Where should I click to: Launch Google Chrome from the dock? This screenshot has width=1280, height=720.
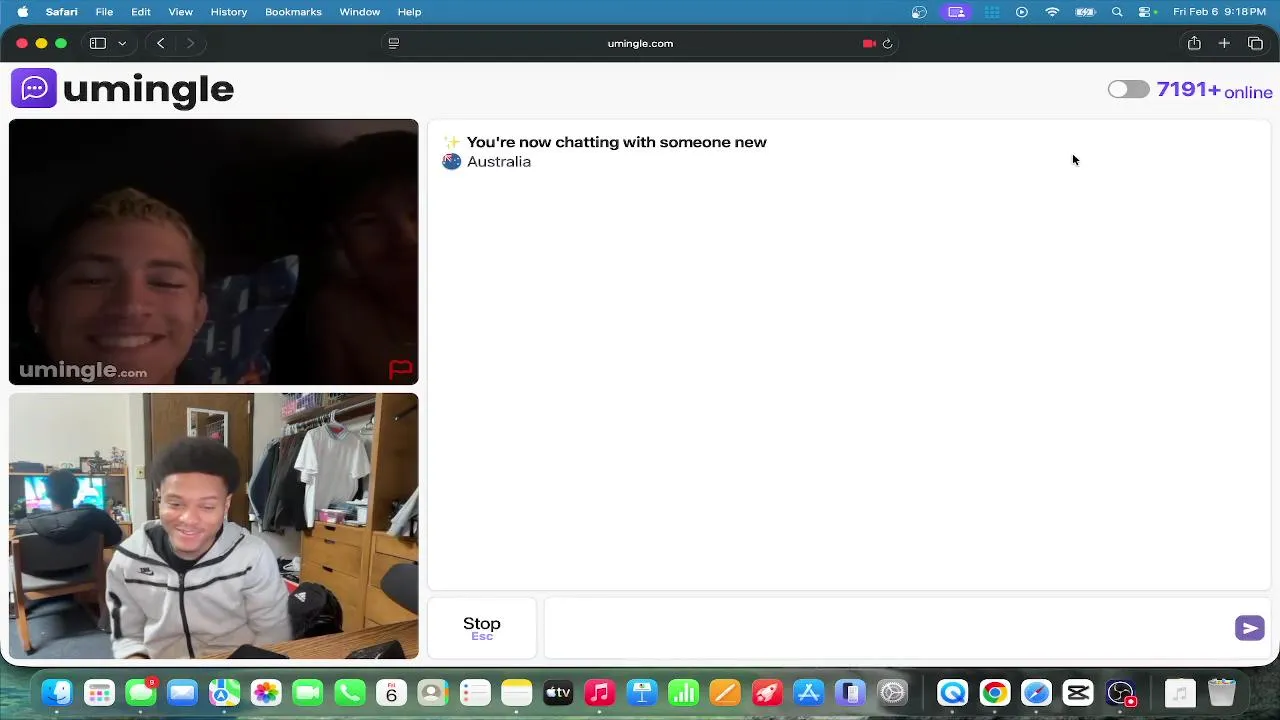[x=994, y=693]
